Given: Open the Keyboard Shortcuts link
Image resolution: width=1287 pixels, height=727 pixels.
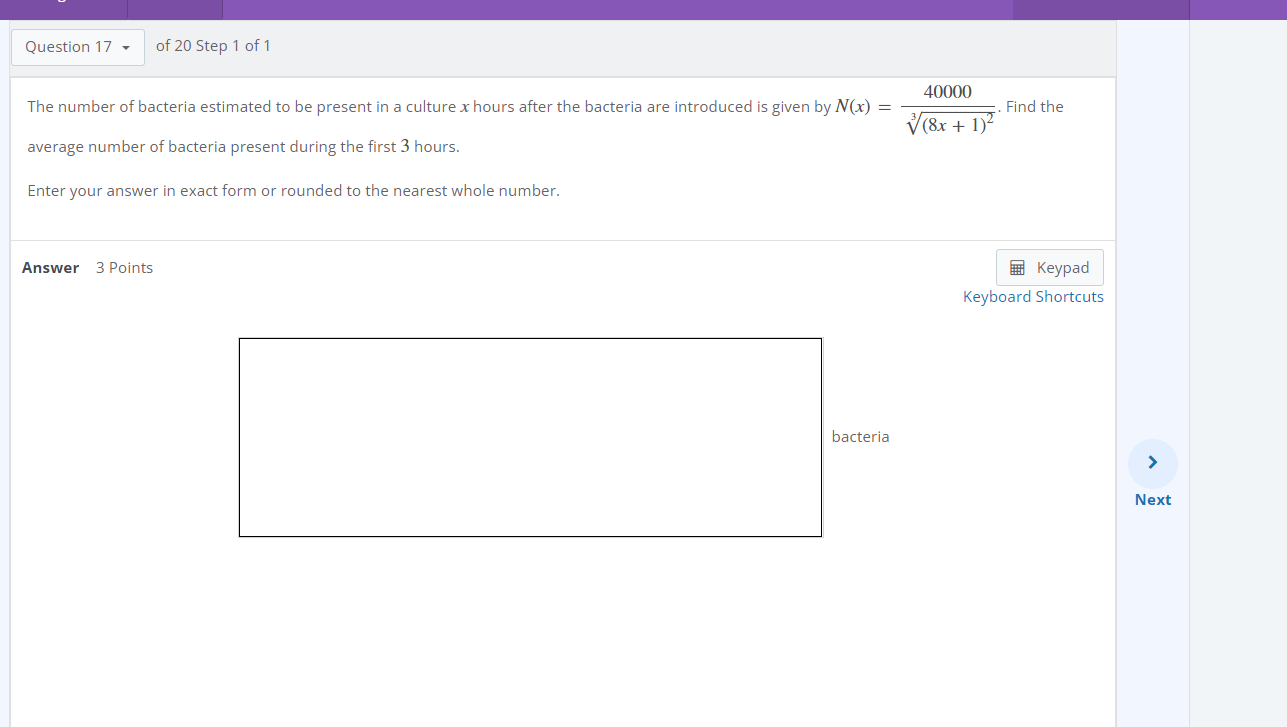Looking at the screenshot, I should [1033, 296].
